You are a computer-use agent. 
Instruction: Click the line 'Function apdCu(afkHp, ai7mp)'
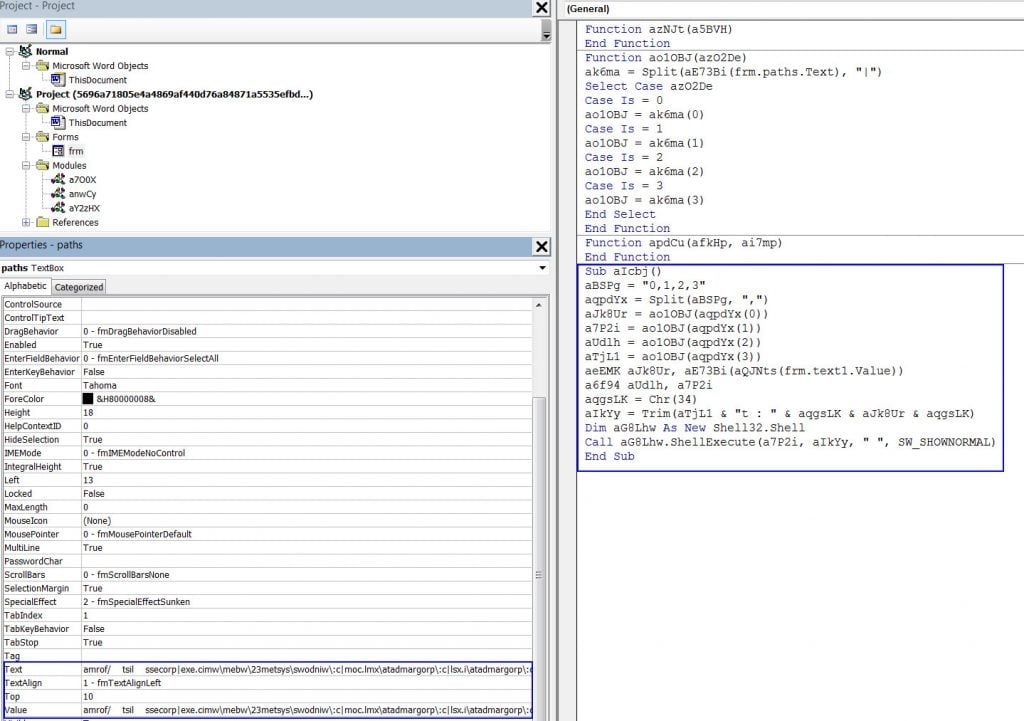click(683, 243)
